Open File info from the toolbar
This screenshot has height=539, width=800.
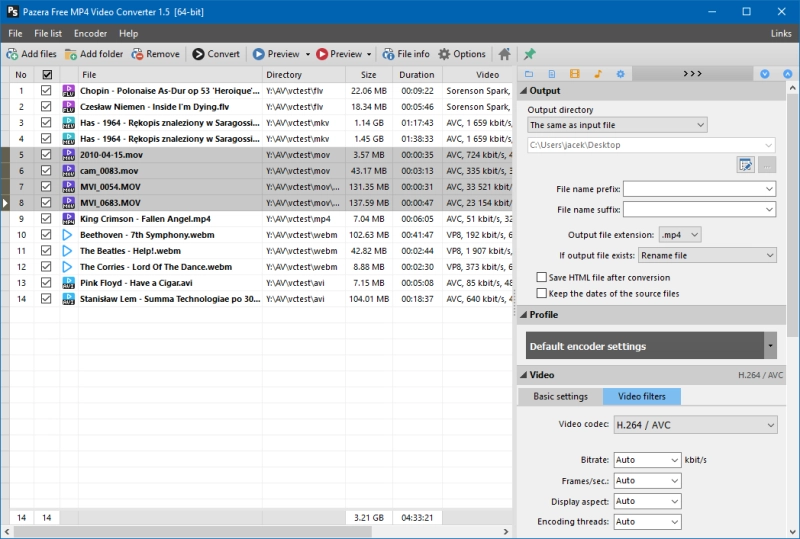406,54
